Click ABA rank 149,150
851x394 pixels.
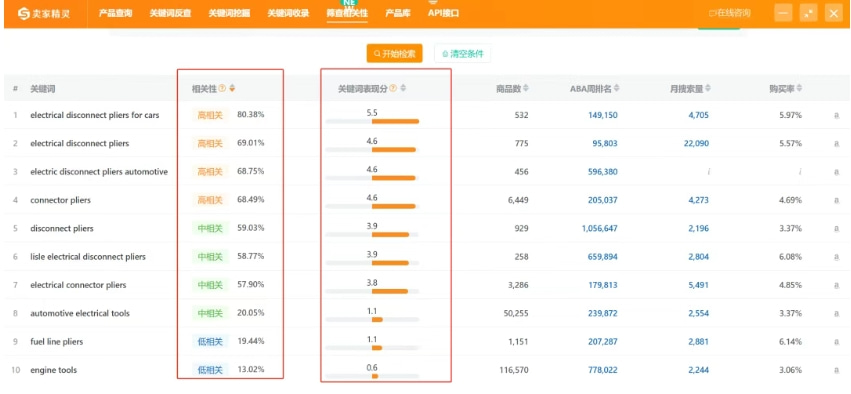(602, 116)
